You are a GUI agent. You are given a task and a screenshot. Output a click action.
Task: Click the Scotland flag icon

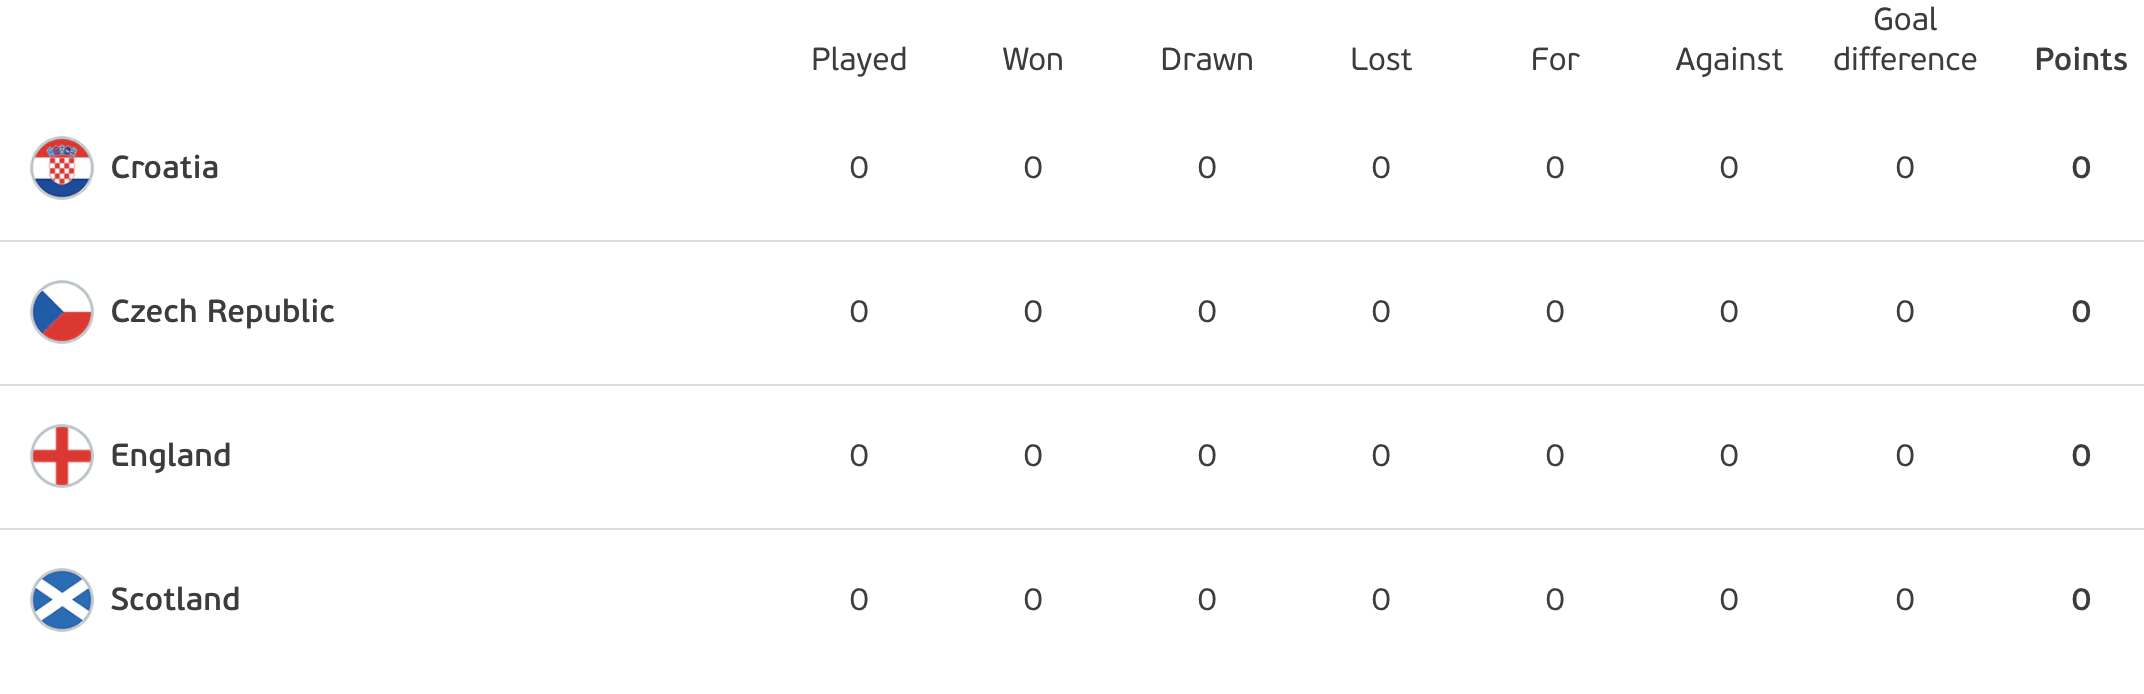tap(62, 600)
